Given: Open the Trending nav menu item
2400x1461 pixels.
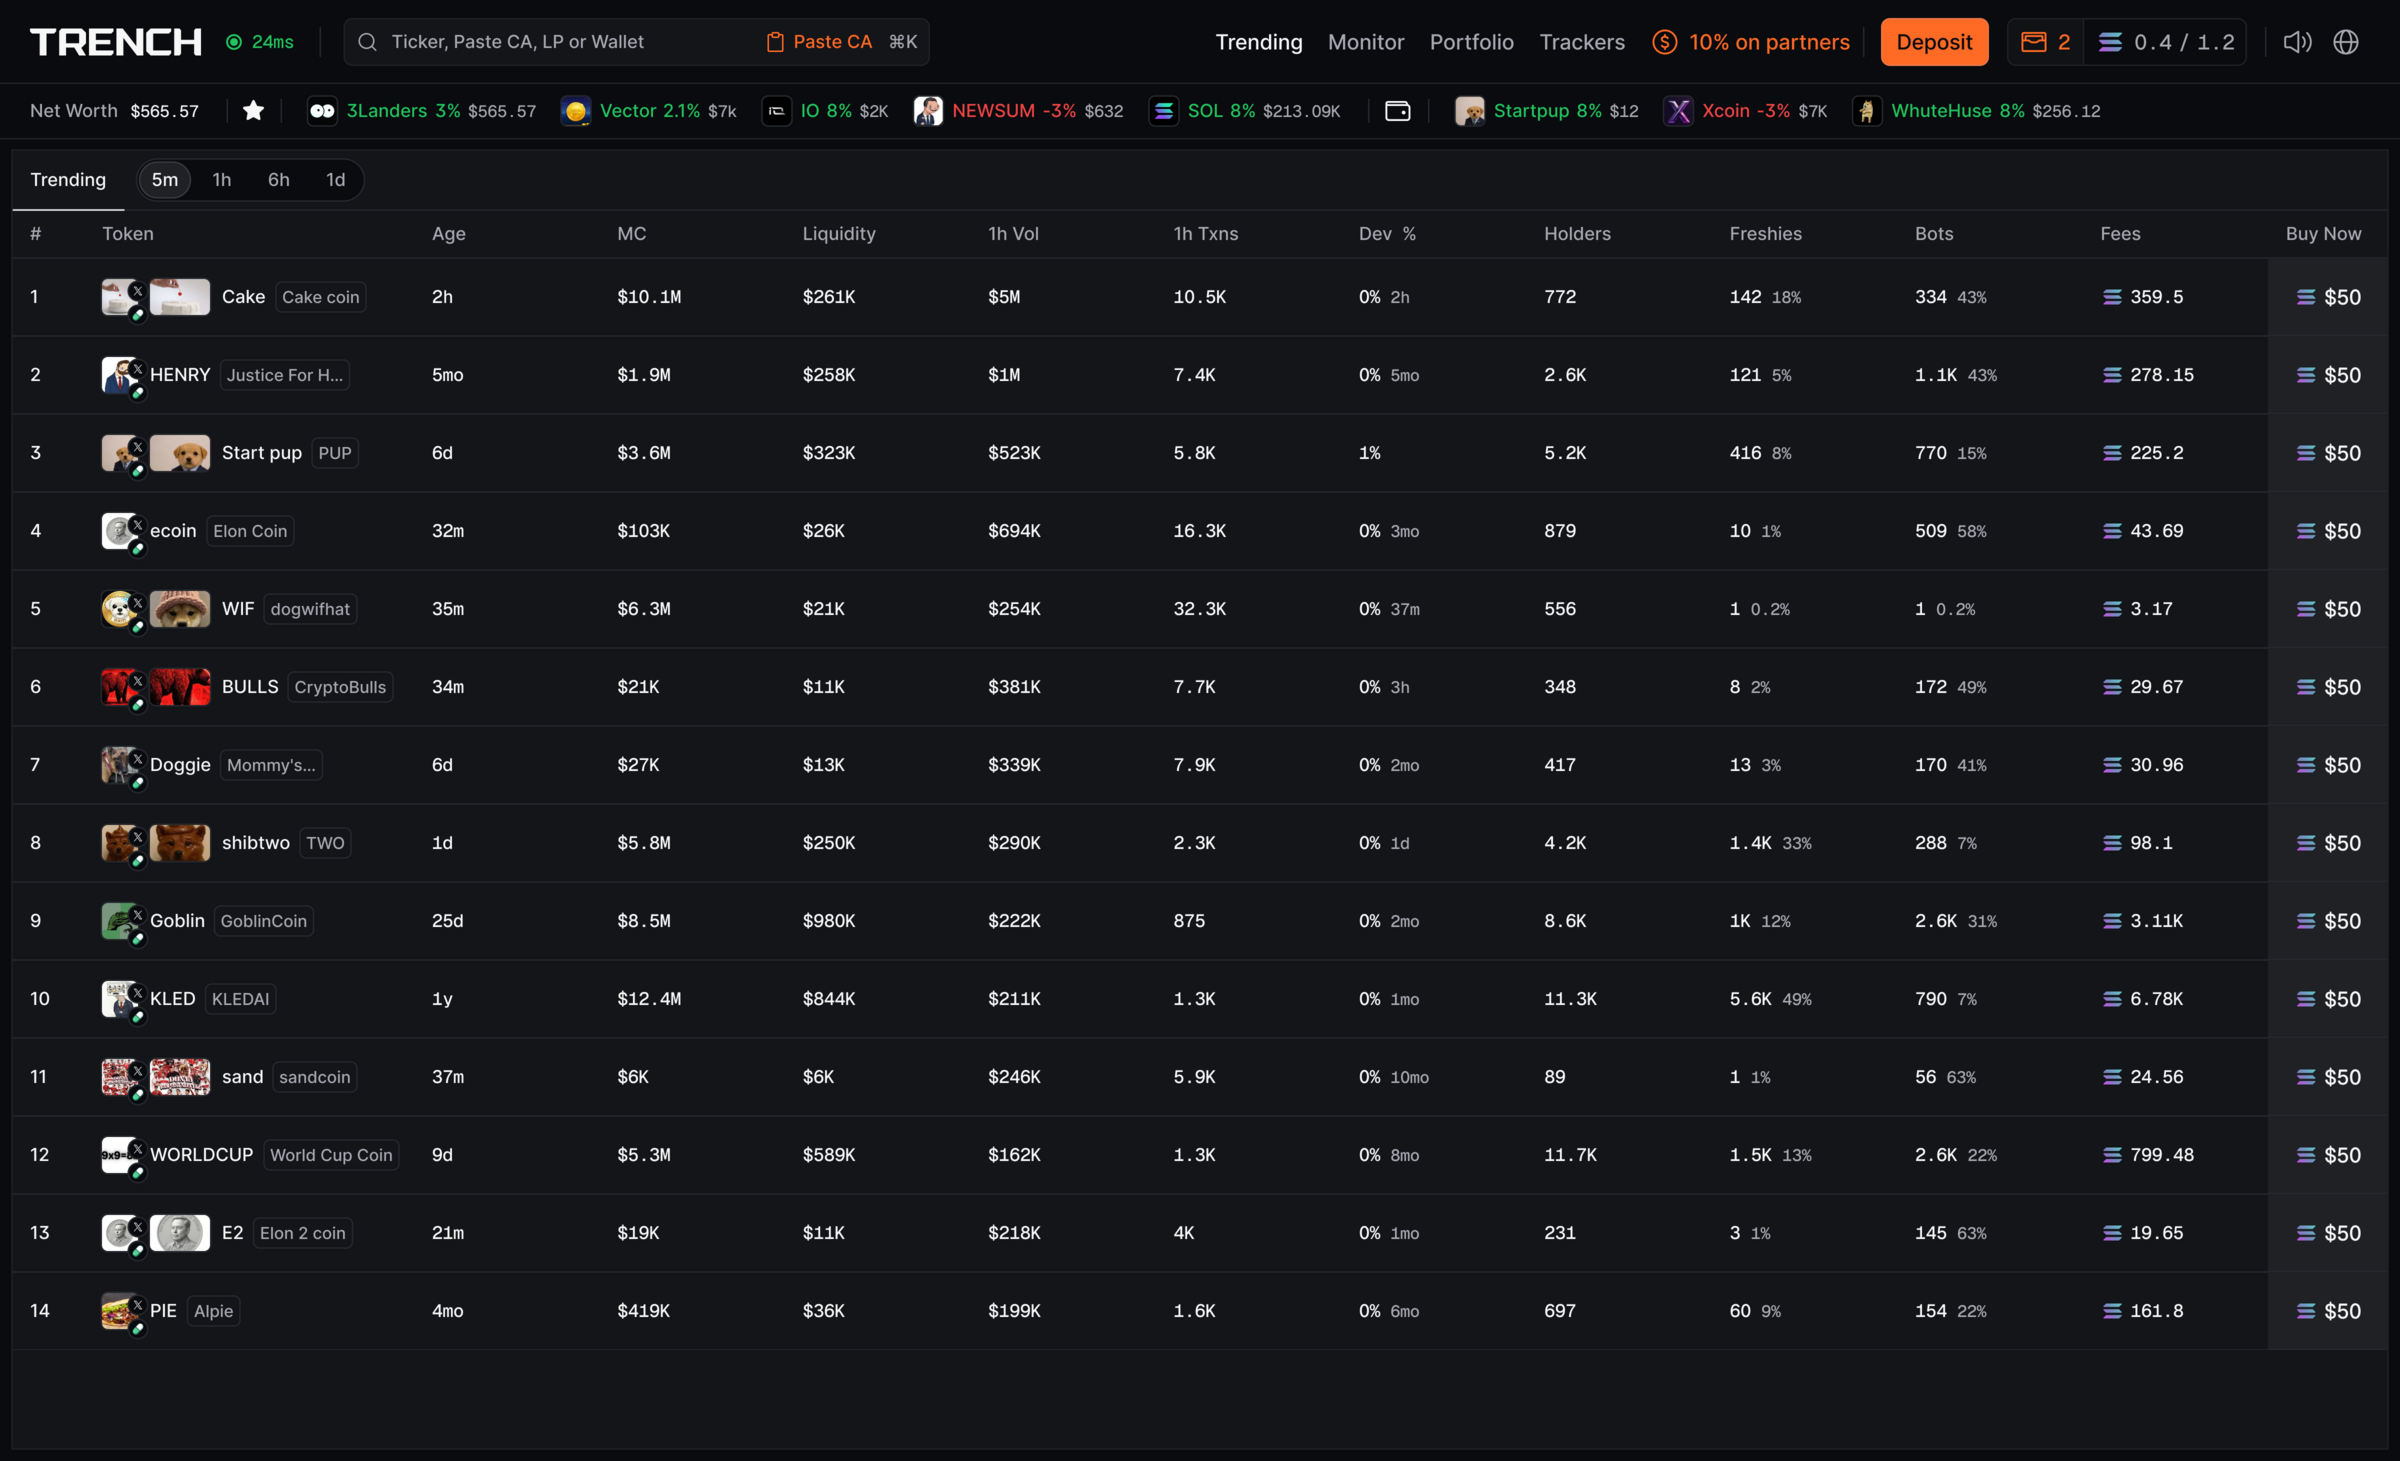Looking at the screenshot, I should [1259, 42].
